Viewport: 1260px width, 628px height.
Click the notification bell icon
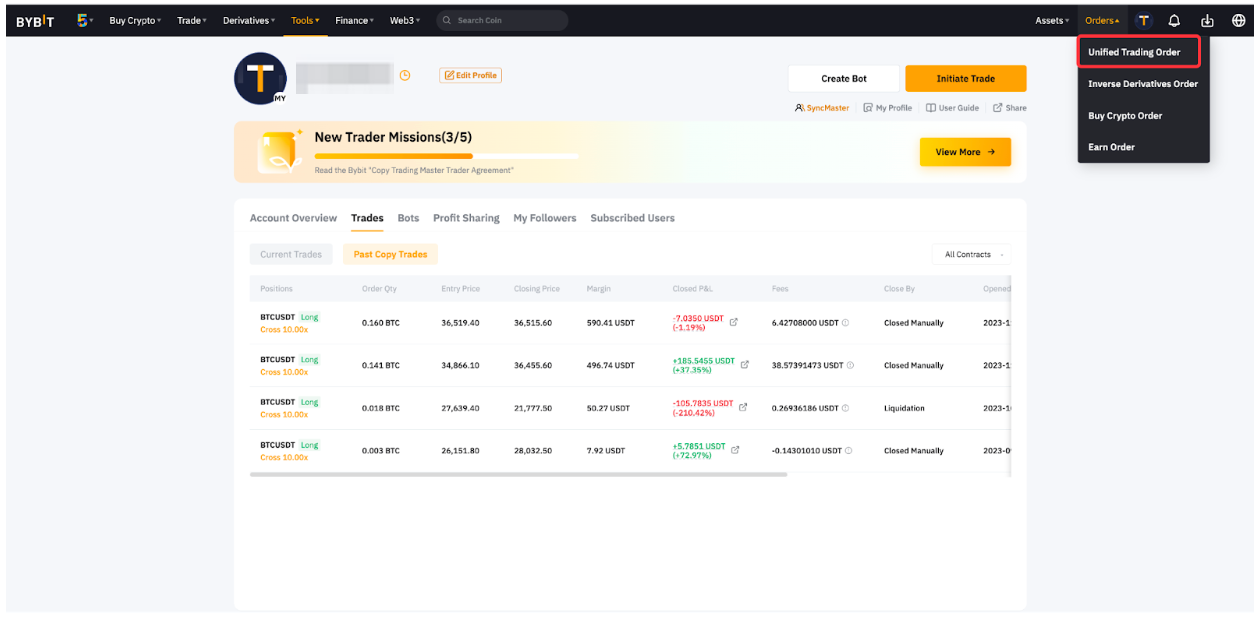click(x=1175, y=21)
